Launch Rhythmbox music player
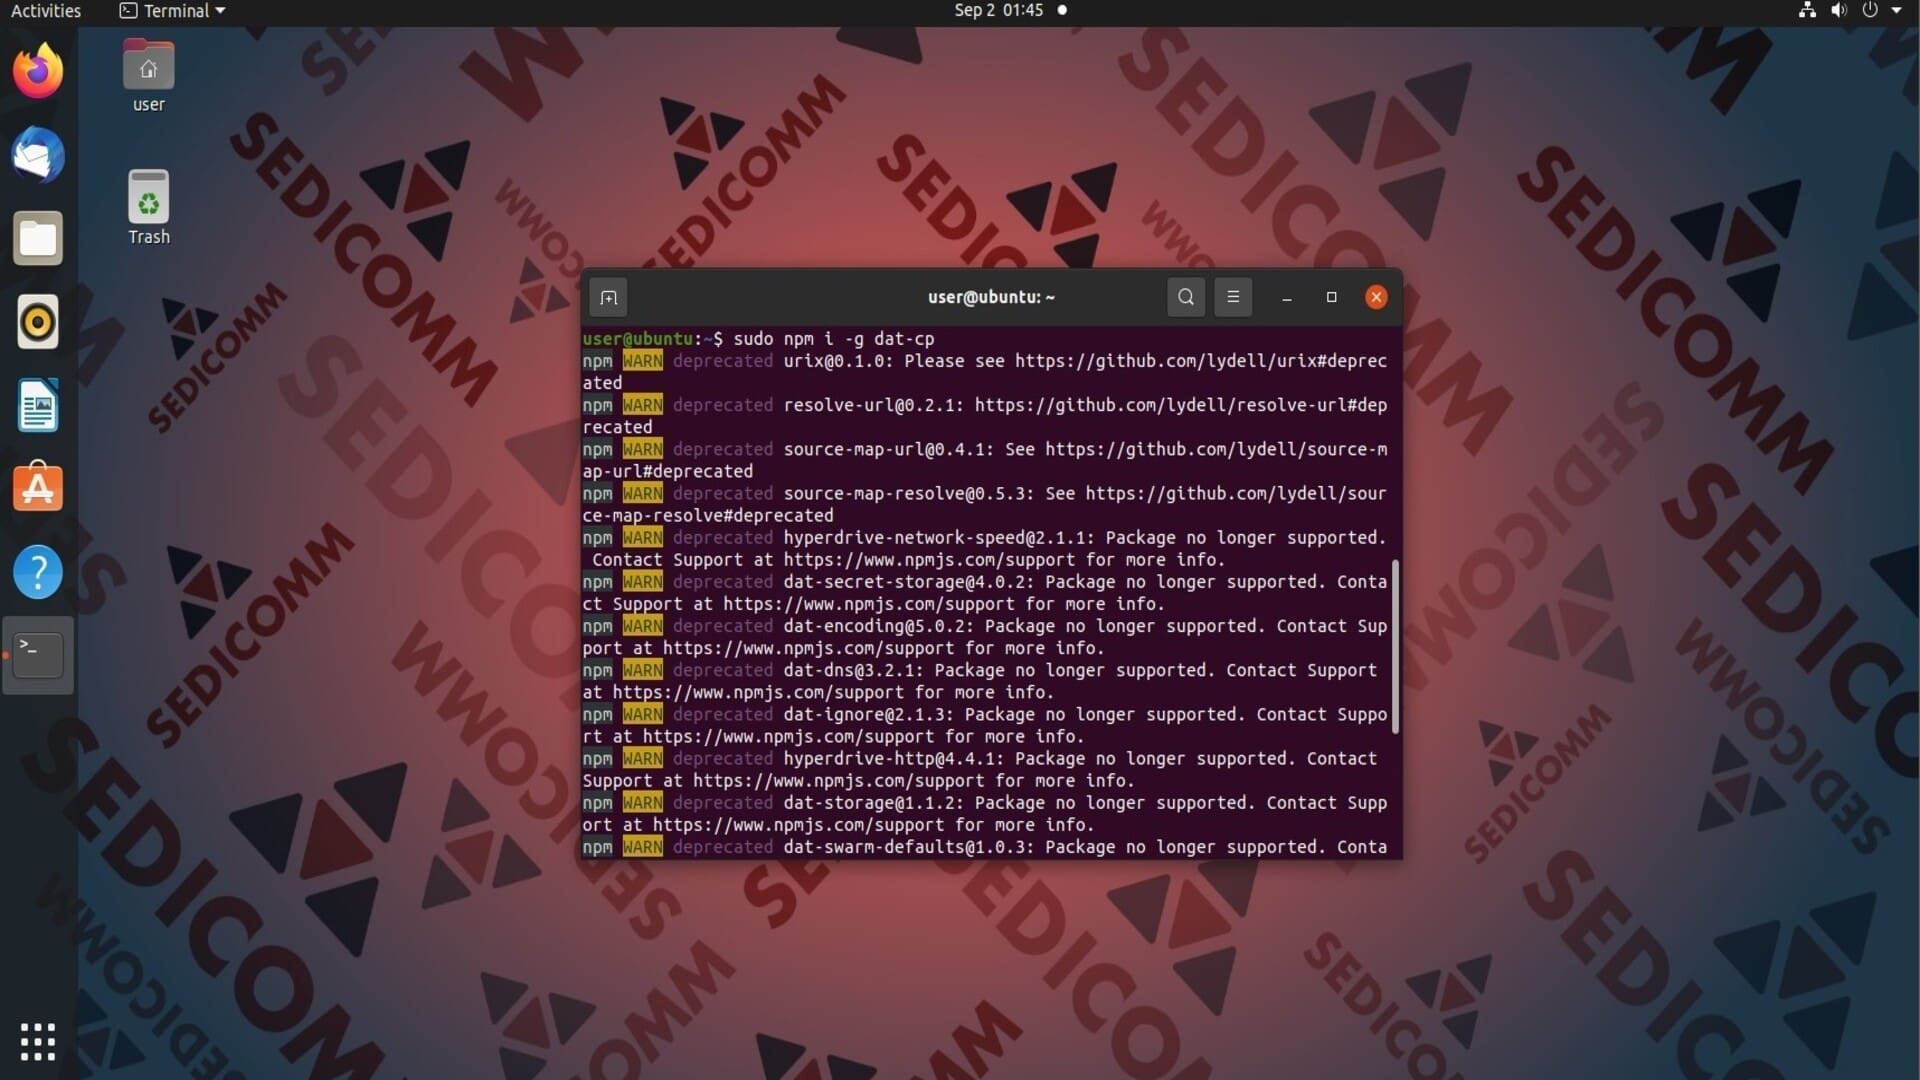 tap(38, 322)
